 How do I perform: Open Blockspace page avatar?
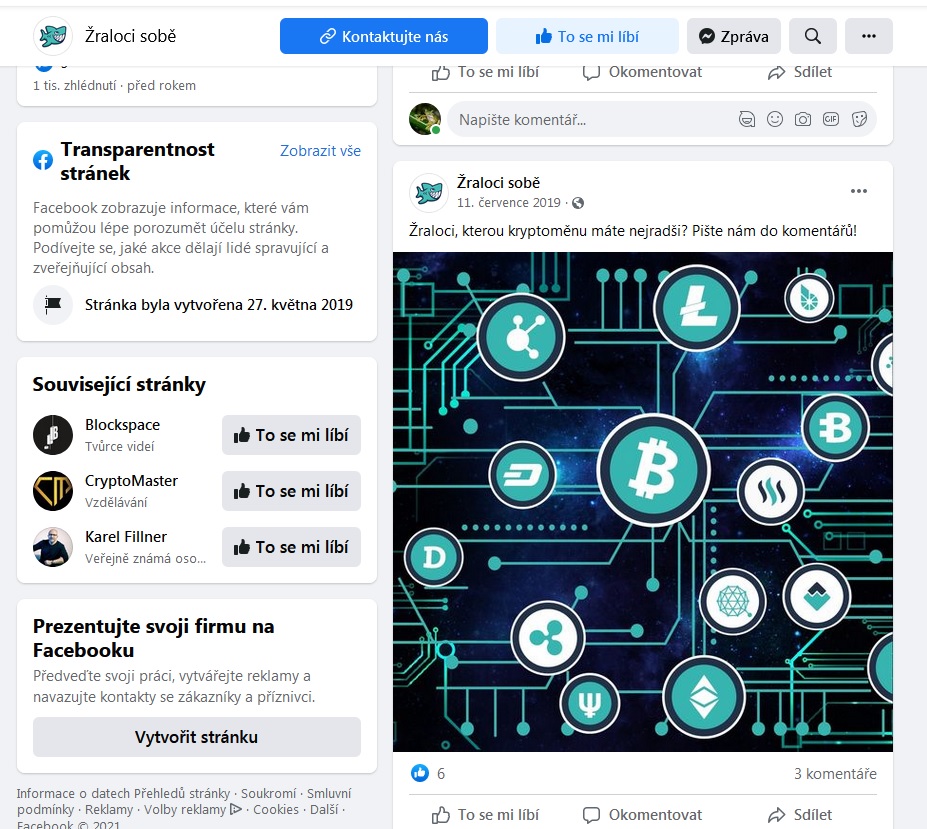click(53, 435)
